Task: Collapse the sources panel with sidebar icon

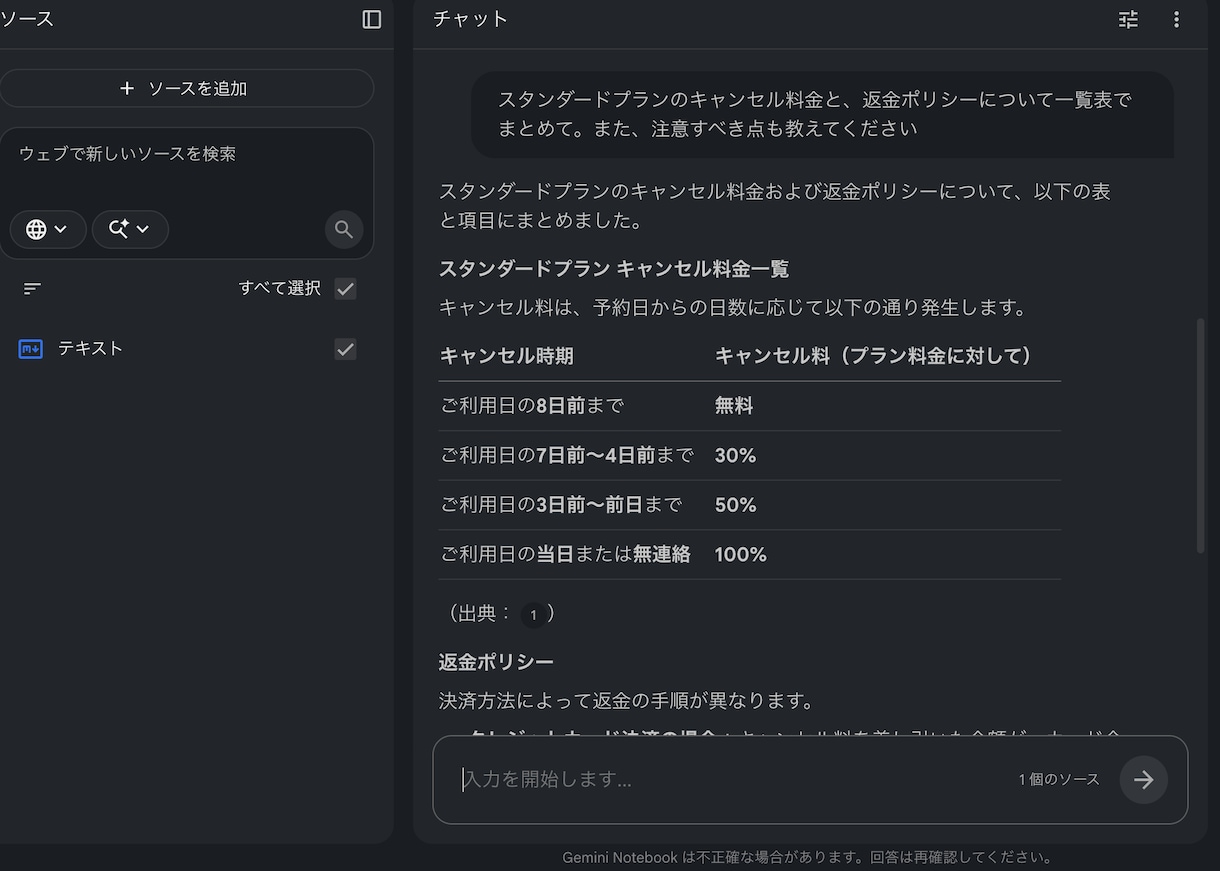Action: click(372, 20)
